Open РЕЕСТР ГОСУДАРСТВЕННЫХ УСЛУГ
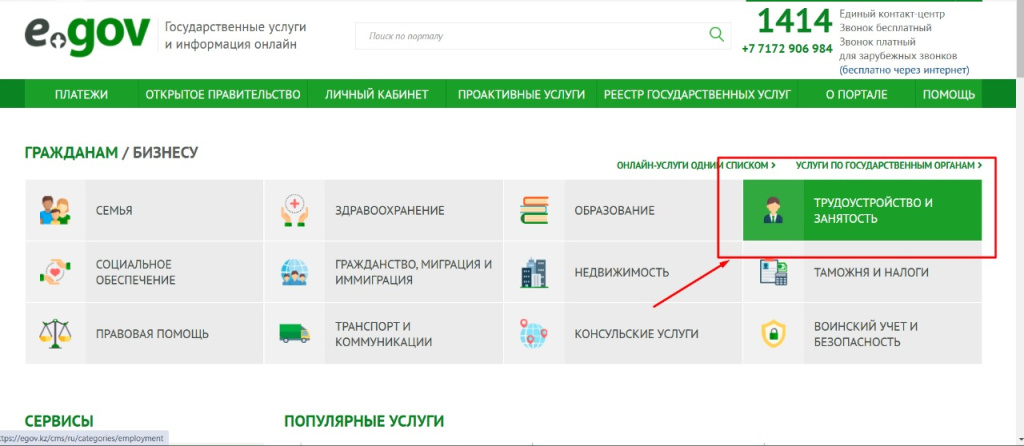The height and width of the screenshot is (446, 1024). click(x=697, y=95)
